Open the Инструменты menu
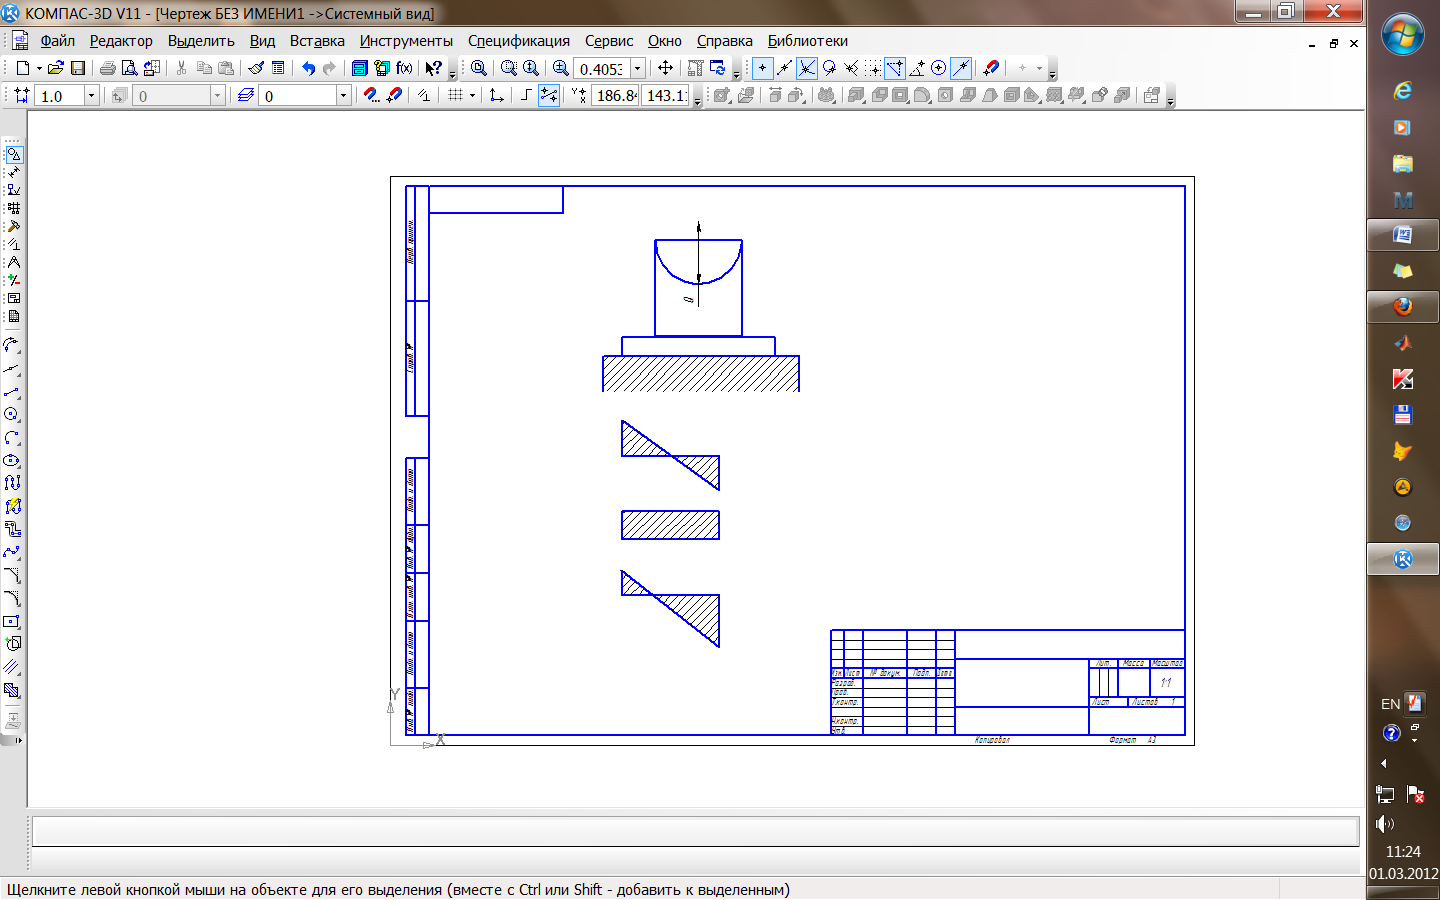This screenshot has height=900, width=1440. click(406, 41)
